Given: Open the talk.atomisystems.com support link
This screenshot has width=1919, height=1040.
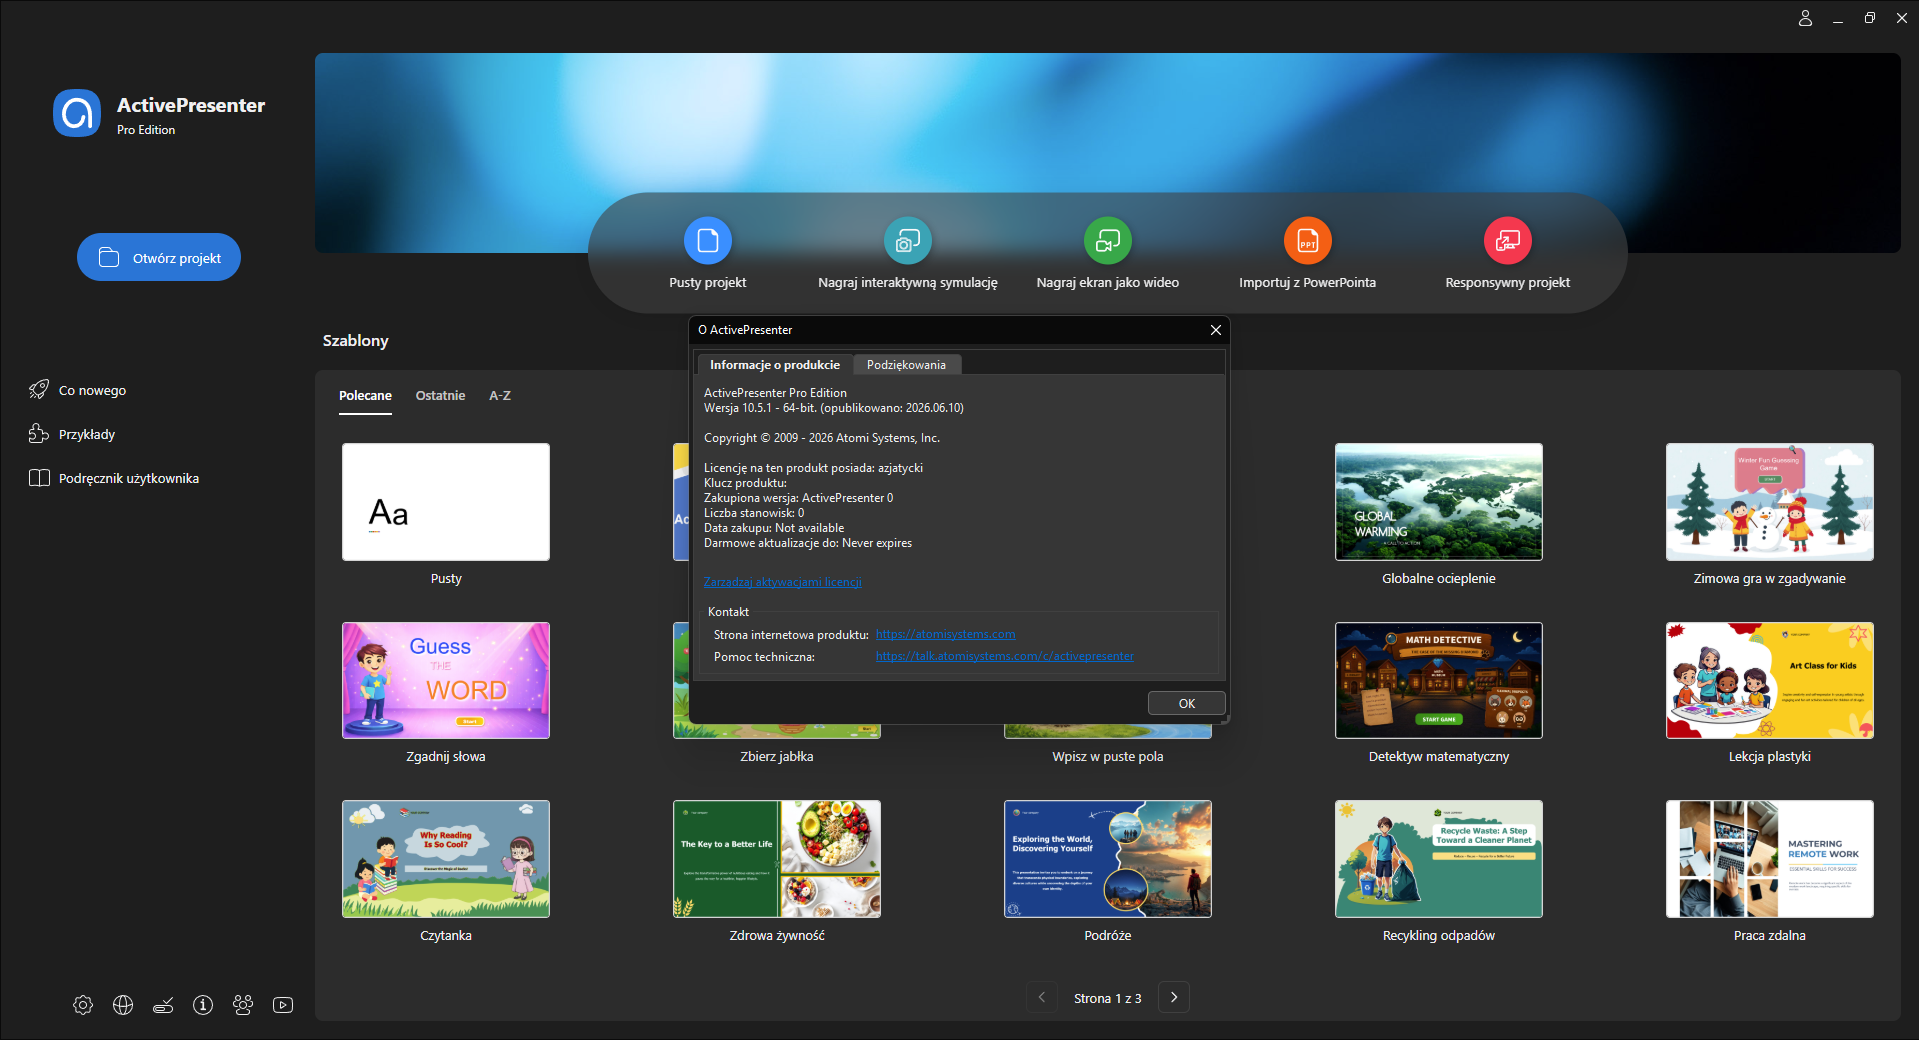Looking at the screenshot, I should (1005, 656).
